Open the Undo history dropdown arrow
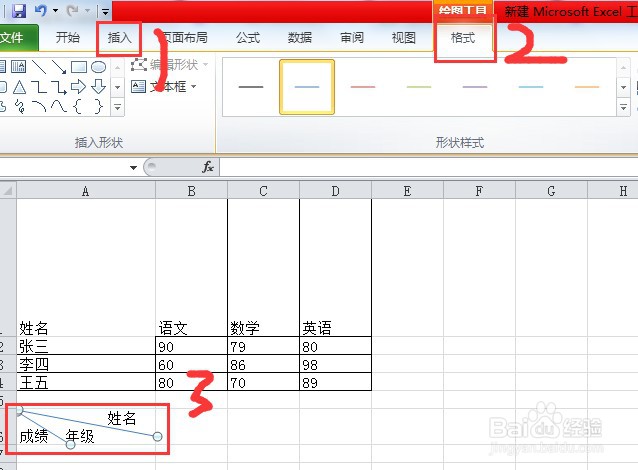The height and width of the screenshot is (470, 638). (55, 11)
